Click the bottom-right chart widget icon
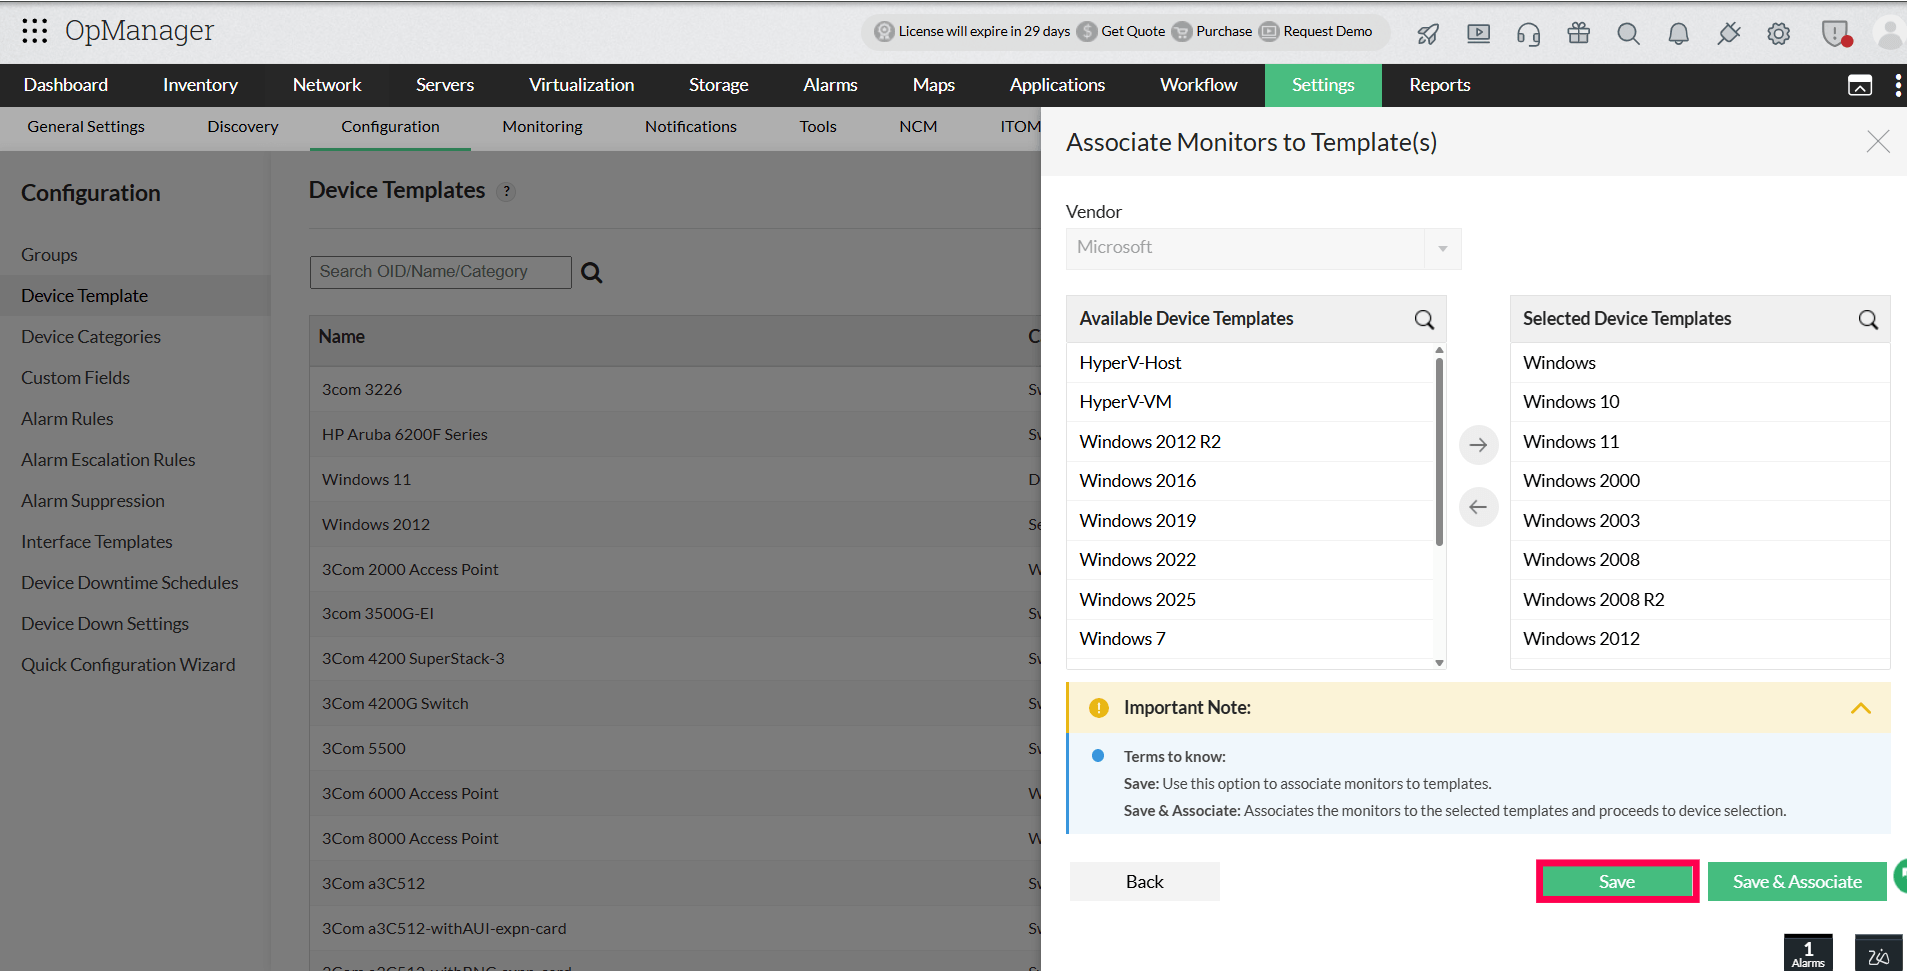The height and width of the screenshot is (971, 1907). pos(1878,954)
